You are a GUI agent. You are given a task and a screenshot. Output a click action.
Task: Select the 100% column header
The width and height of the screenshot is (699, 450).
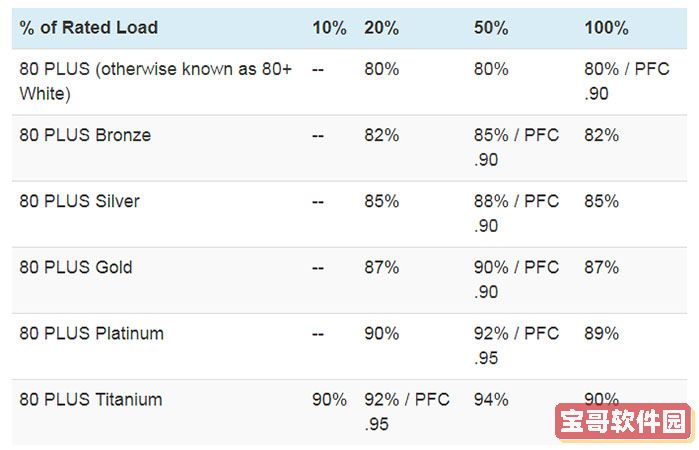click(606, 28)
